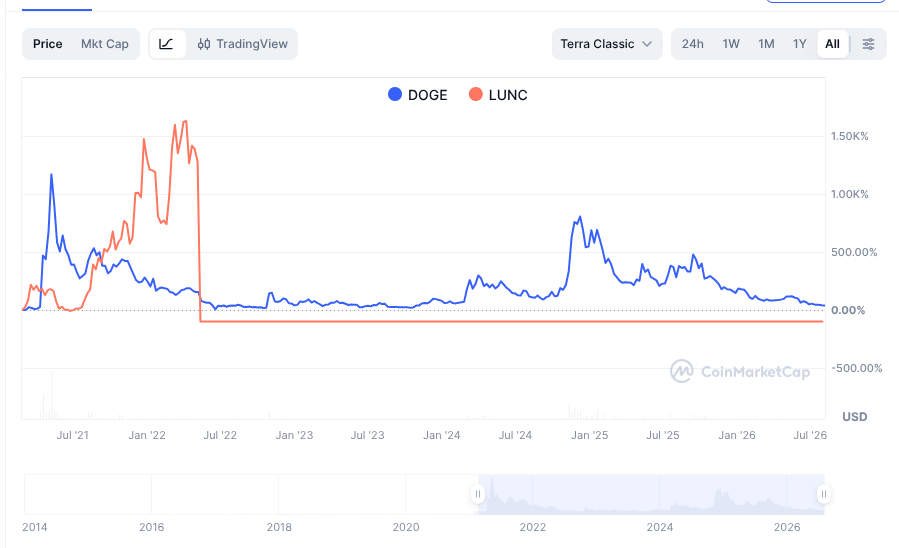This screenshot has height=548, width=899.
Task: Click the Jan '25 date label
Action: tap(589, 435)
